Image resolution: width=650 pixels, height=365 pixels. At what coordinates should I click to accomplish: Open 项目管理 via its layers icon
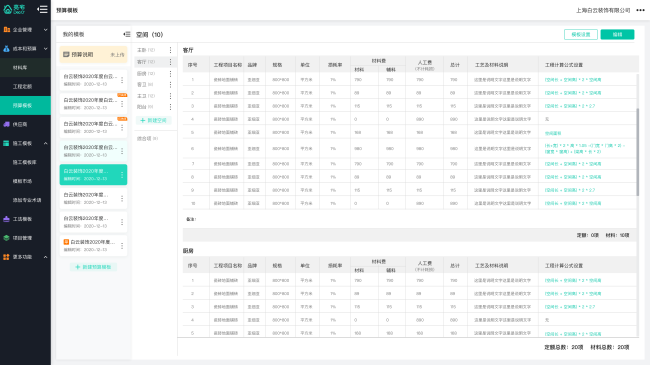(x=7, y=238)
